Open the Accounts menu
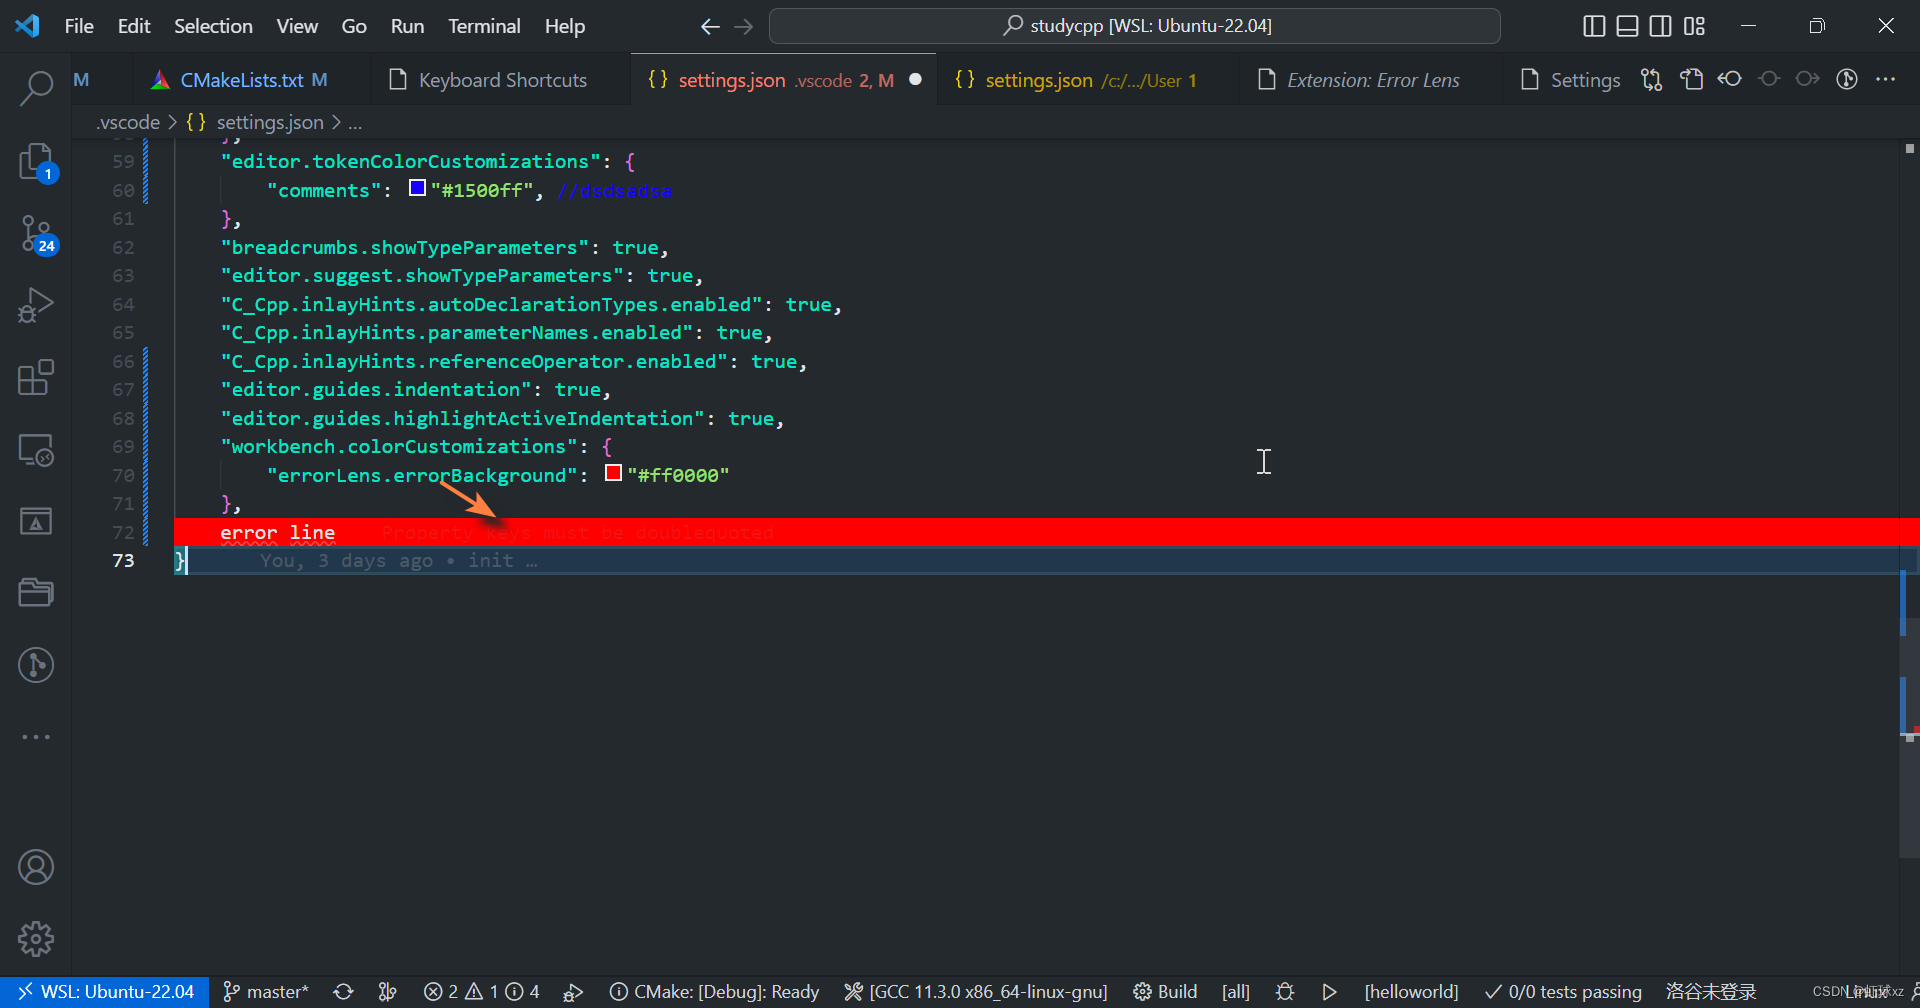This screenshot has width=1920, height=1008. tap(36, 867)
